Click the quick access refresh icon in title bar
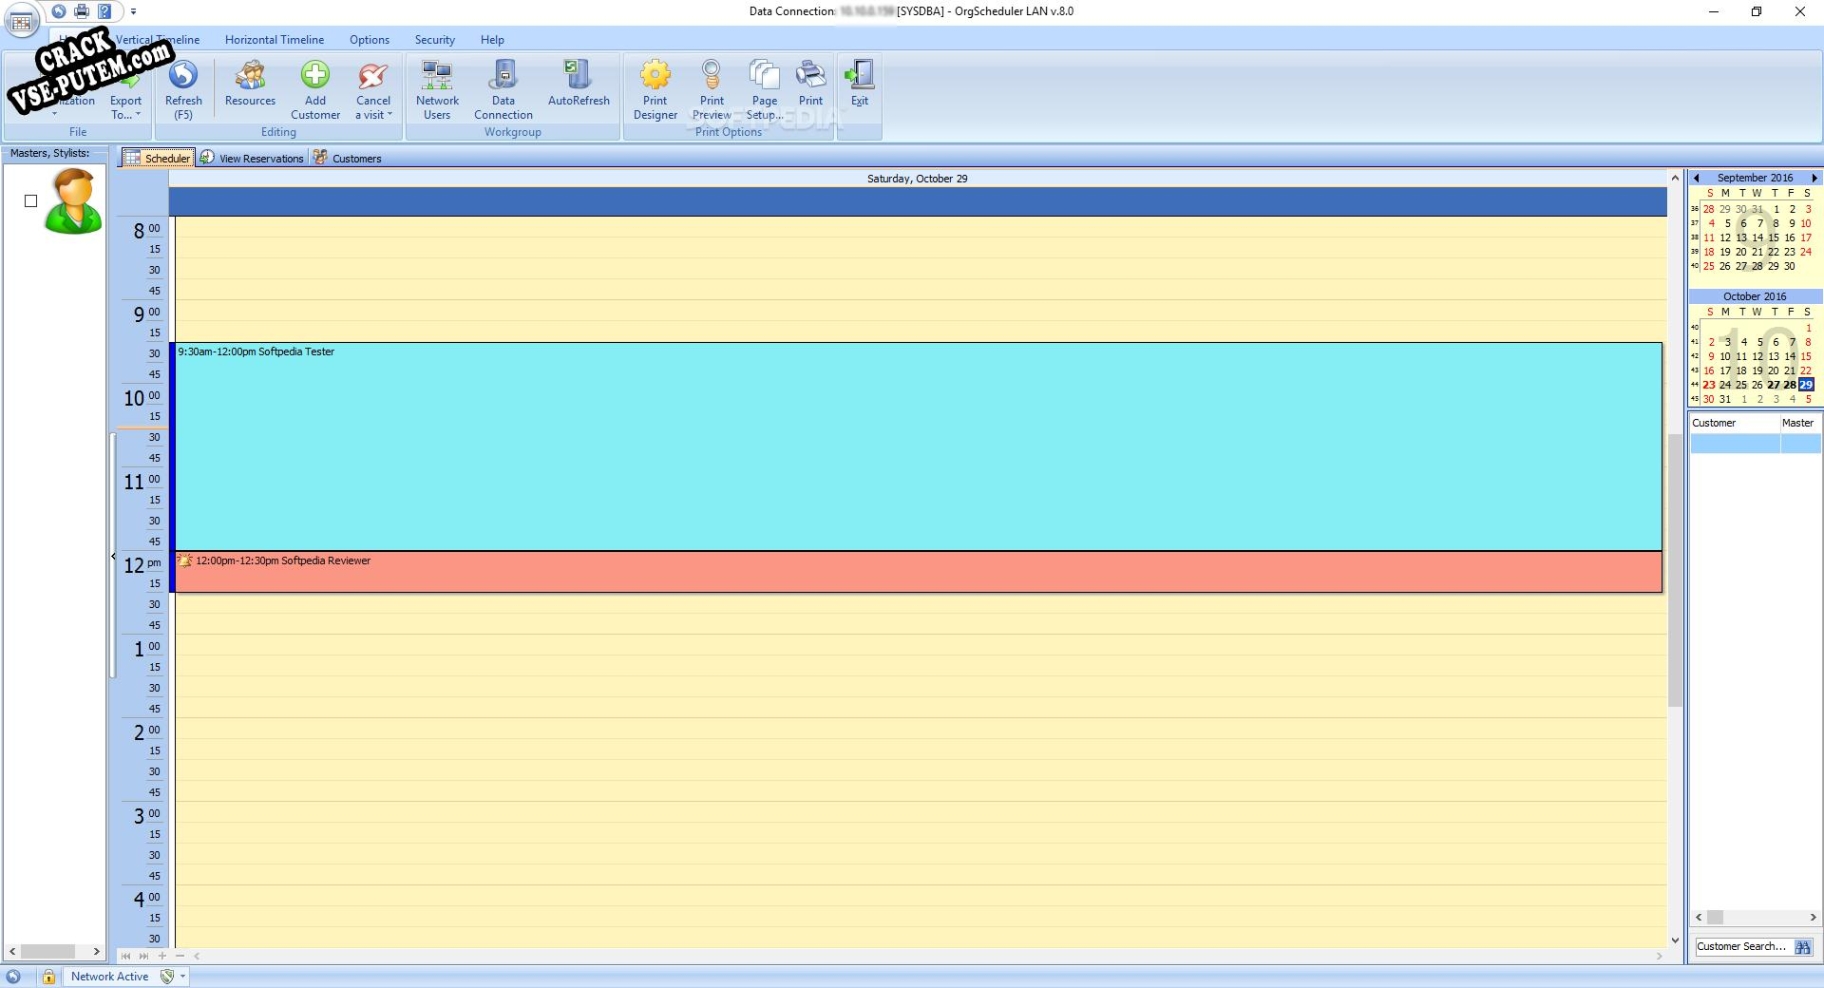This screenshot has height=988, width=1824. point(59,11)
